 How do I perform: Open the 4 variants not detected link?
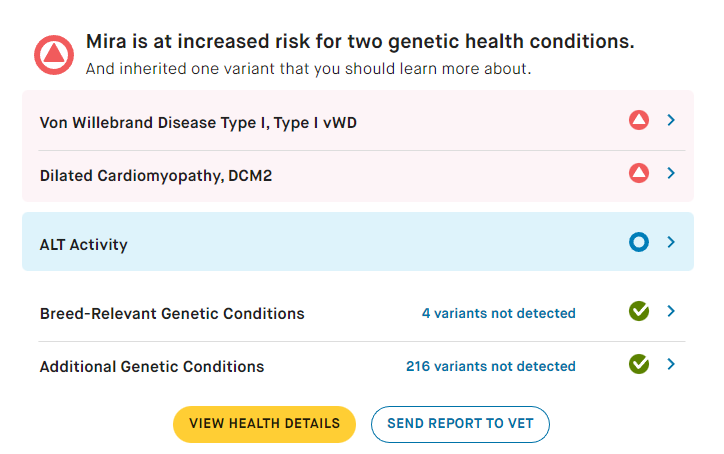(498, 313)
